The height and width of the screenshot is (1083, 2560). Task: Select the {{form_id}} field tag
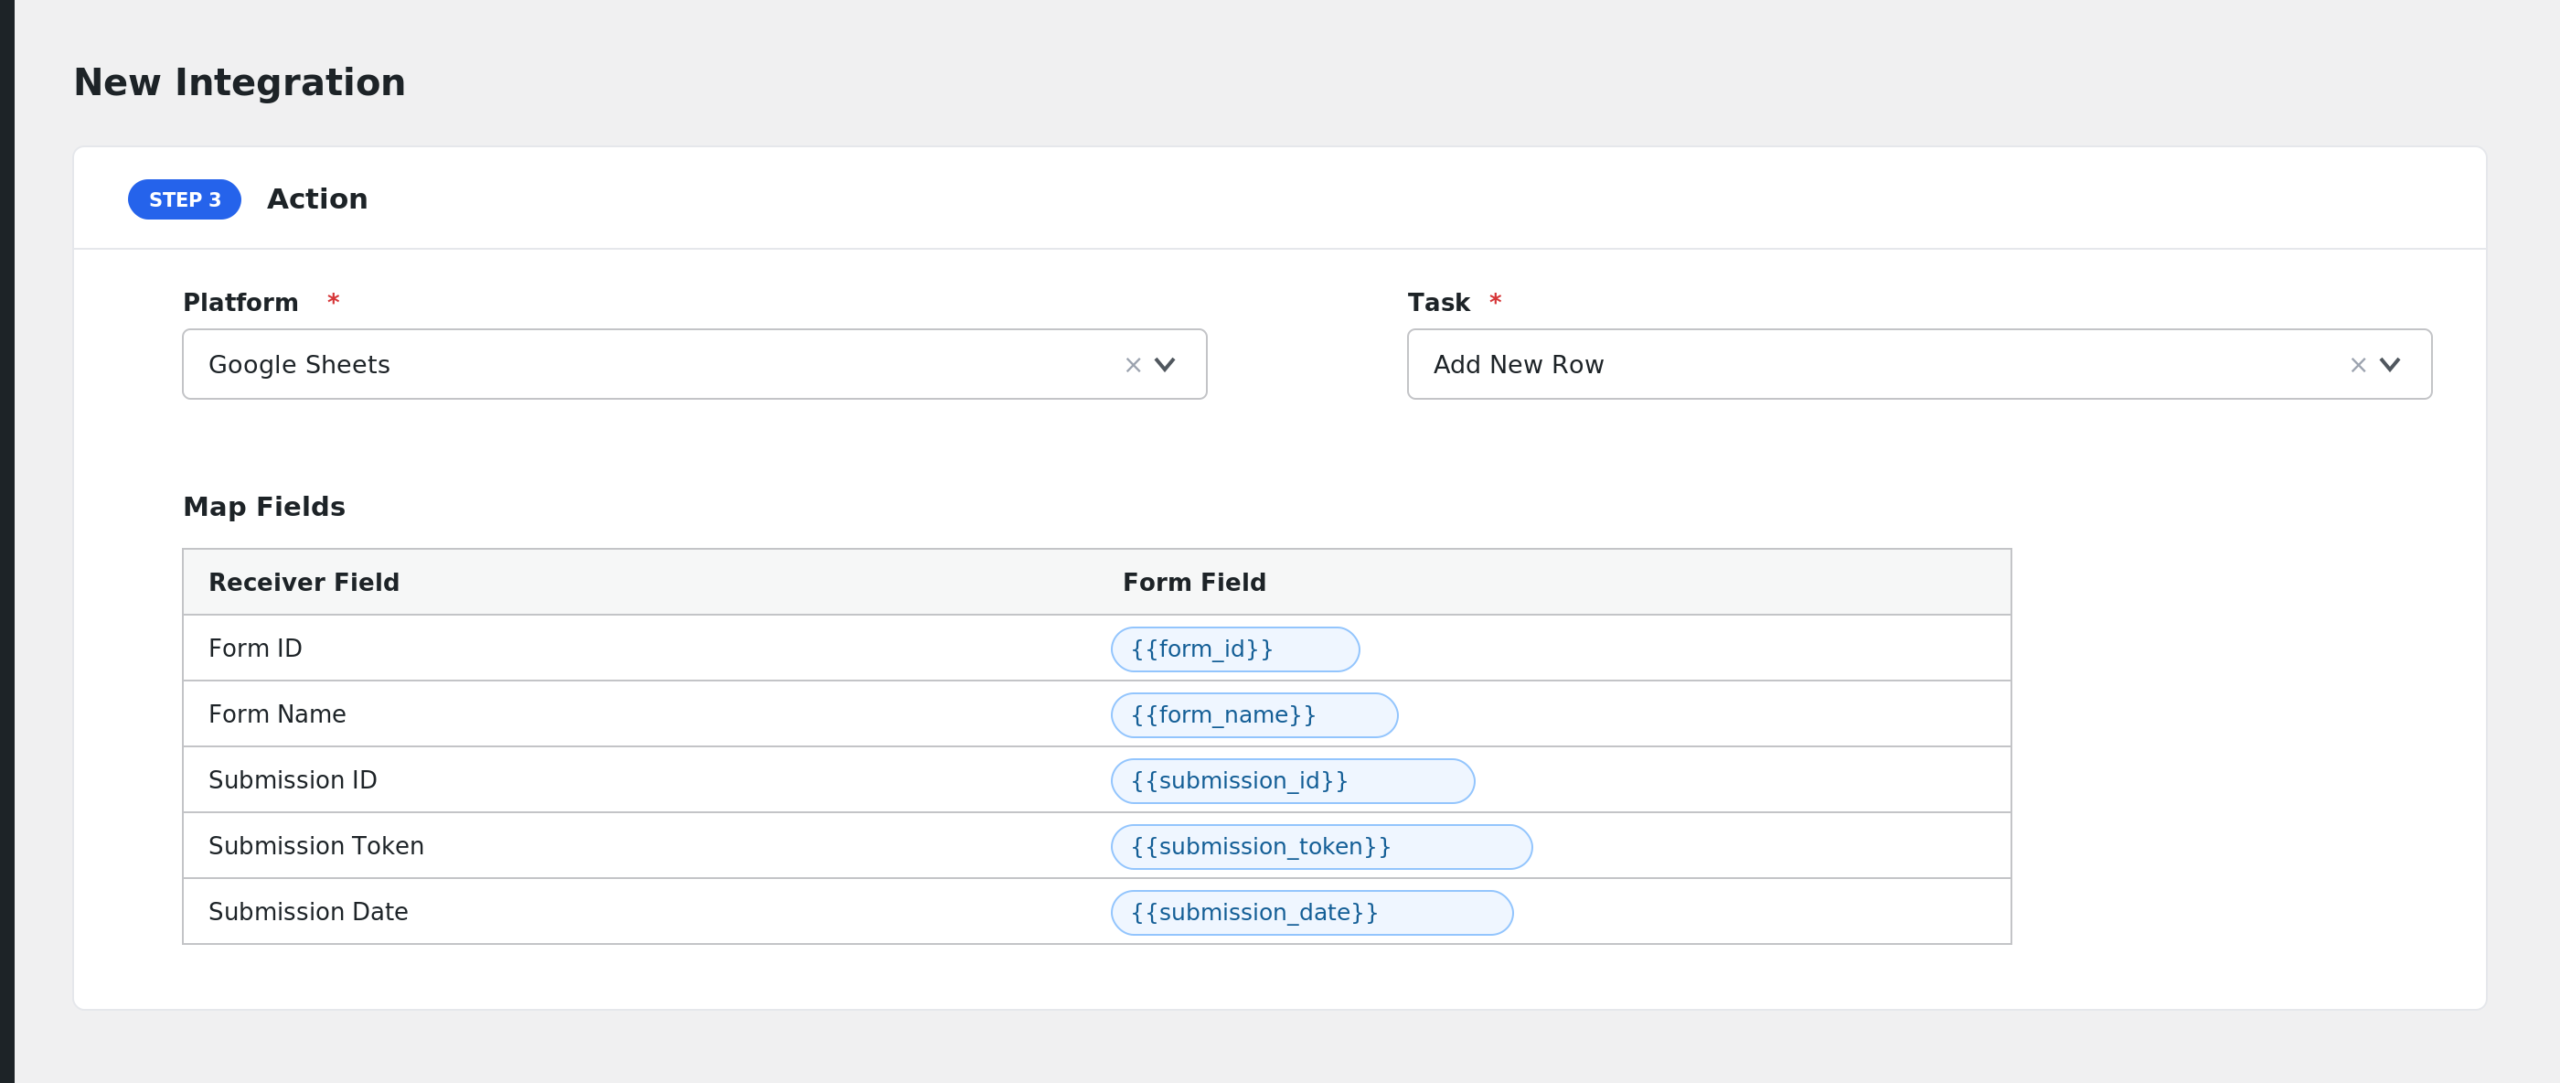1235,649
